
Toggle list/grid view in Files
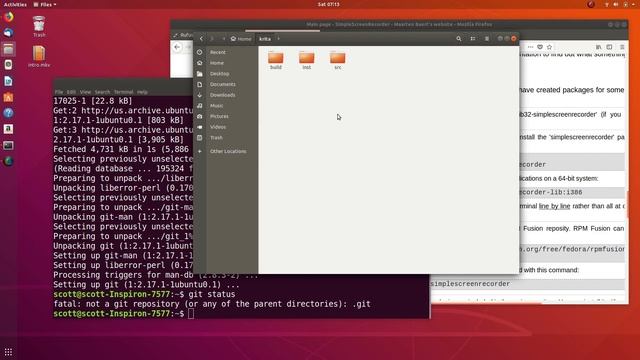point(473,39)
